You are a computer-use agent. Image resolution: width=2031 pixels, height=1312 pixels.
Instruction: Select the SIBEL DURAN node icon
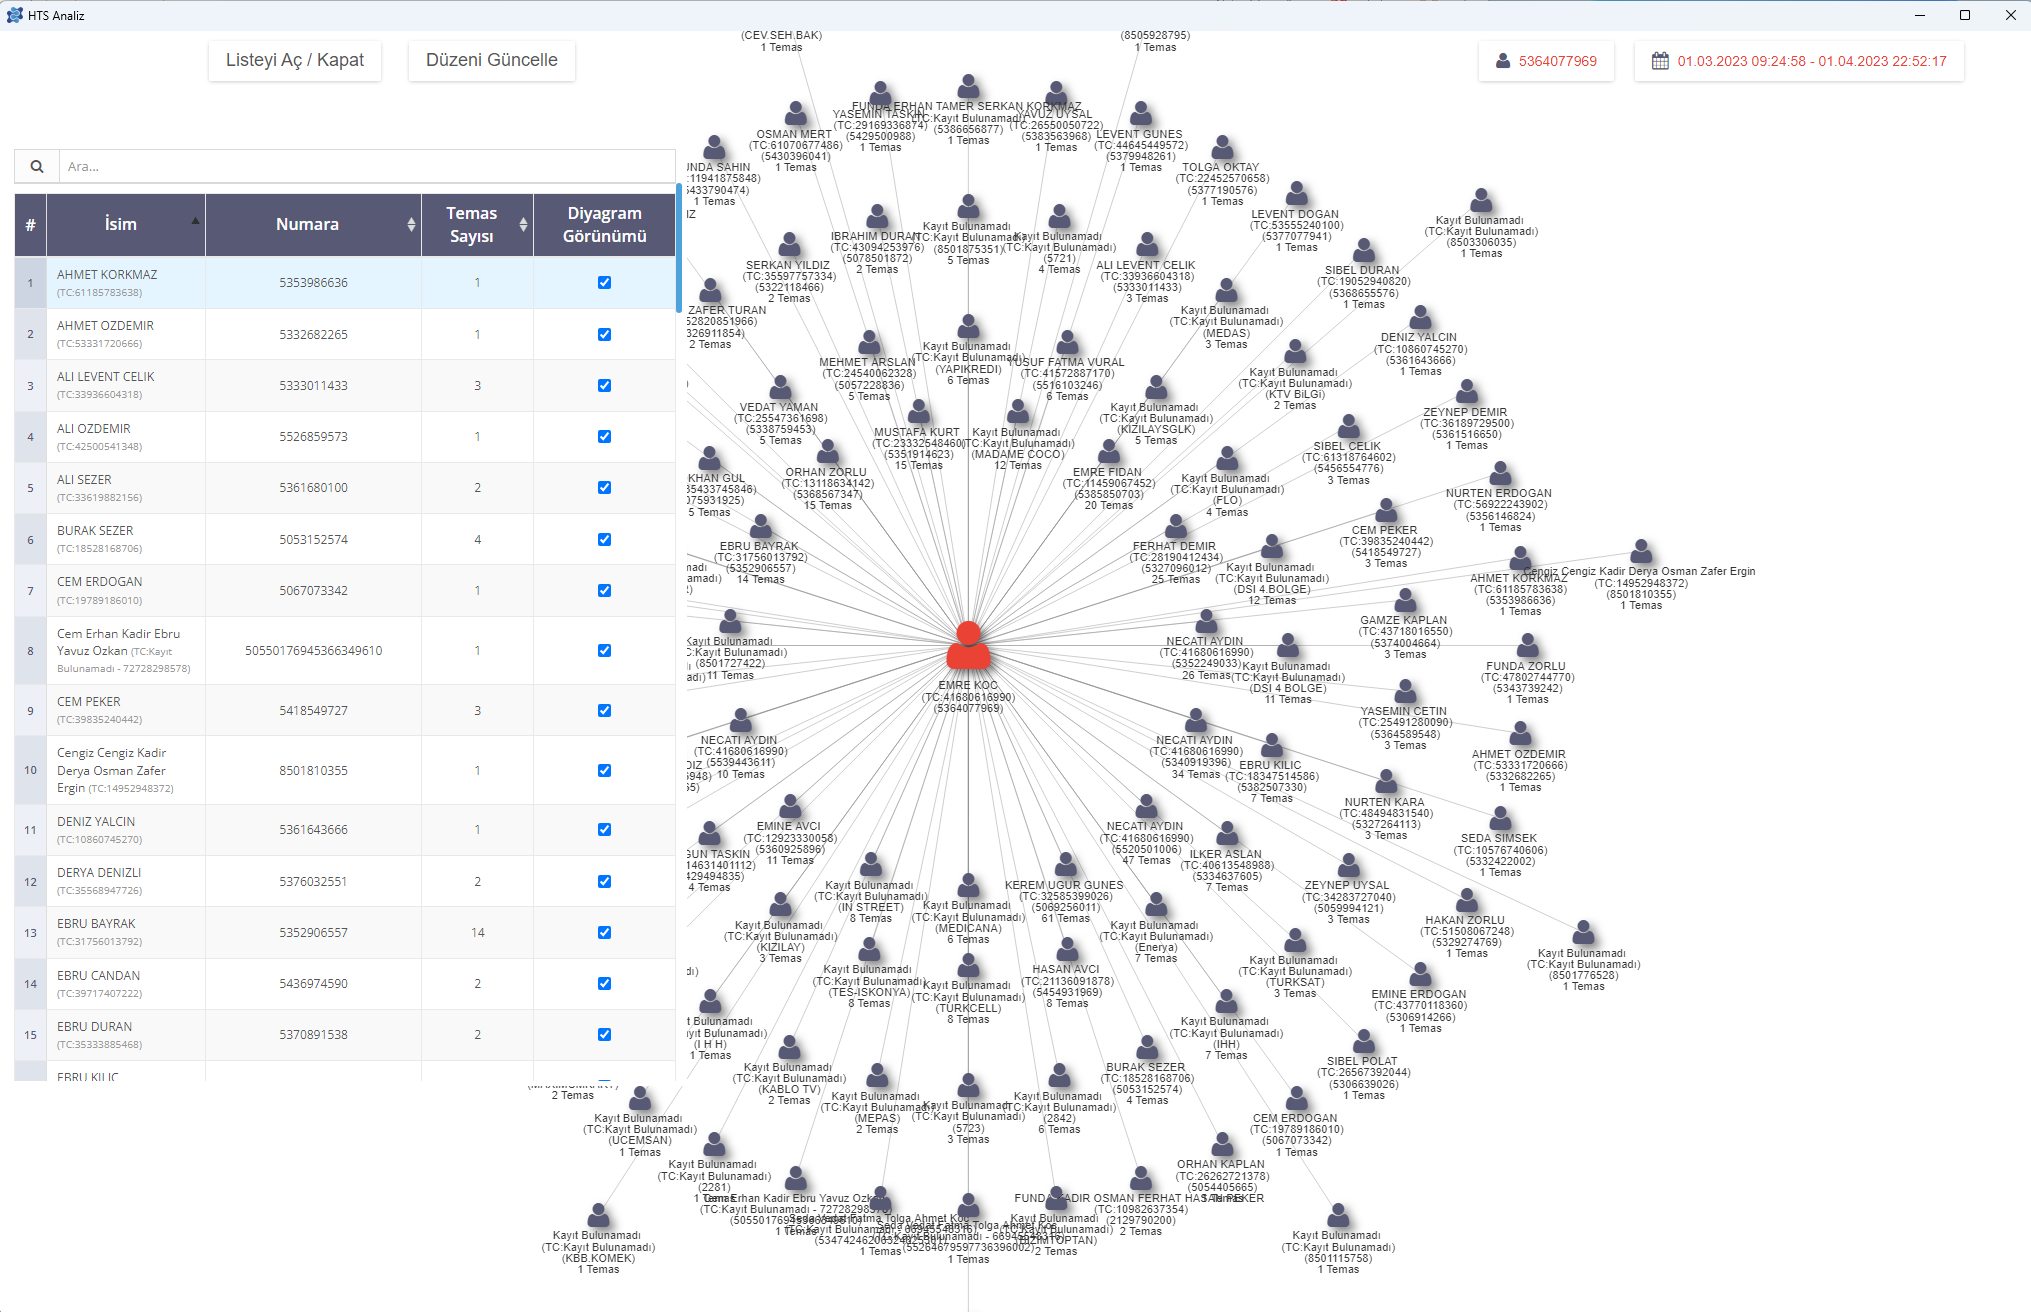click(1364, 250)
